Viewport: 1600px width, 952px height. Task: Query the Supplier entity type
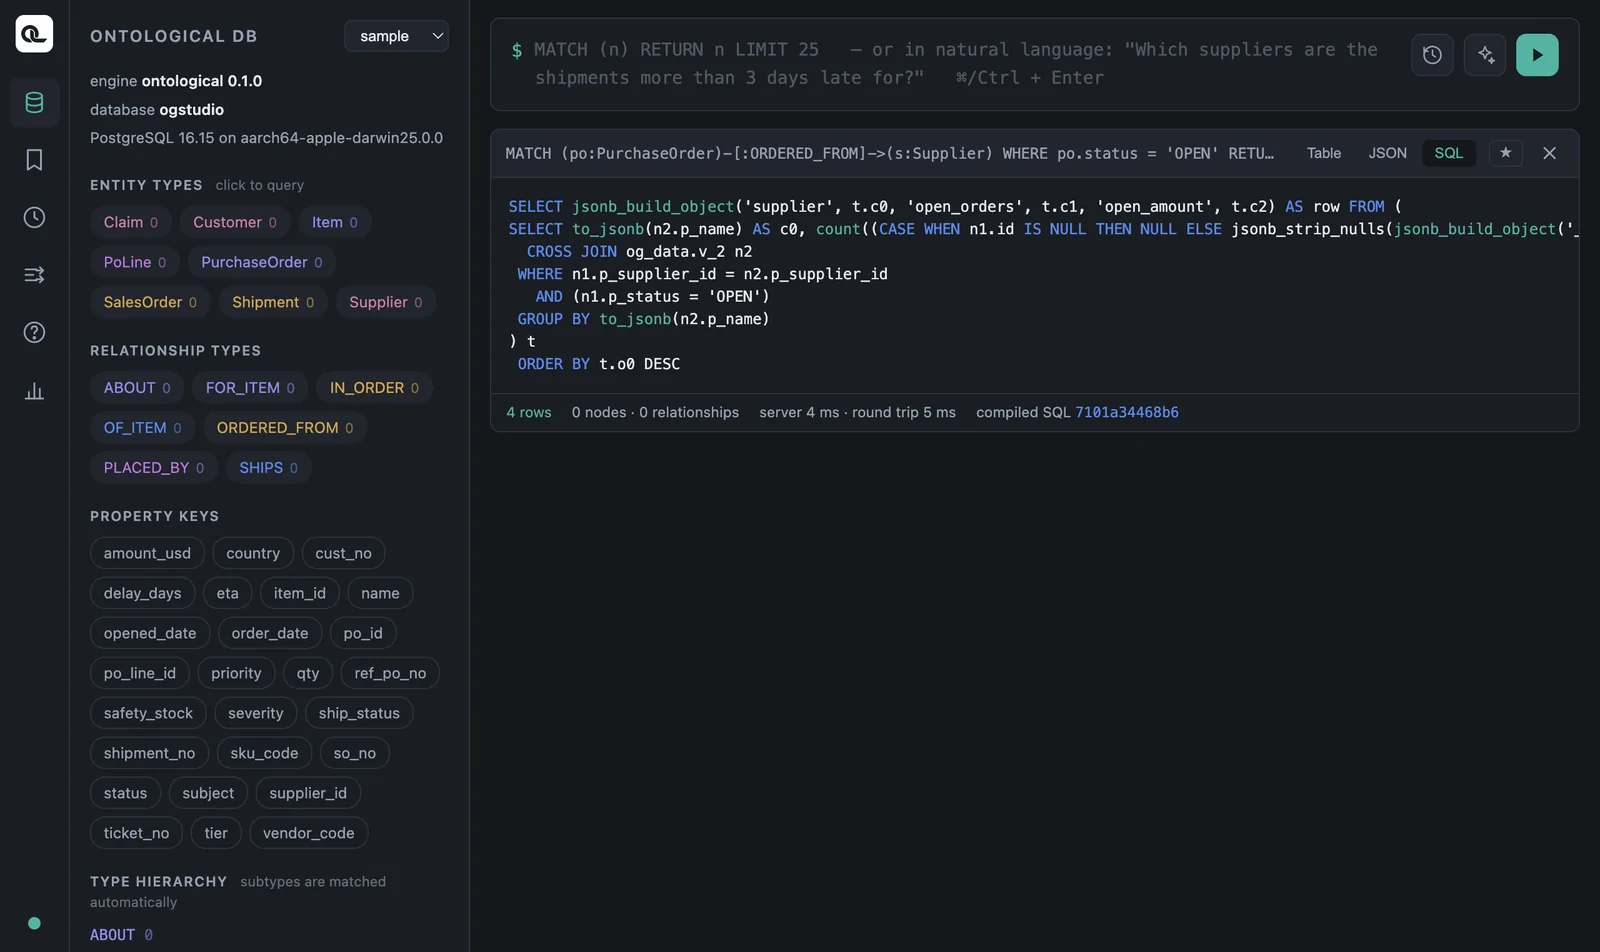(386, 302)
